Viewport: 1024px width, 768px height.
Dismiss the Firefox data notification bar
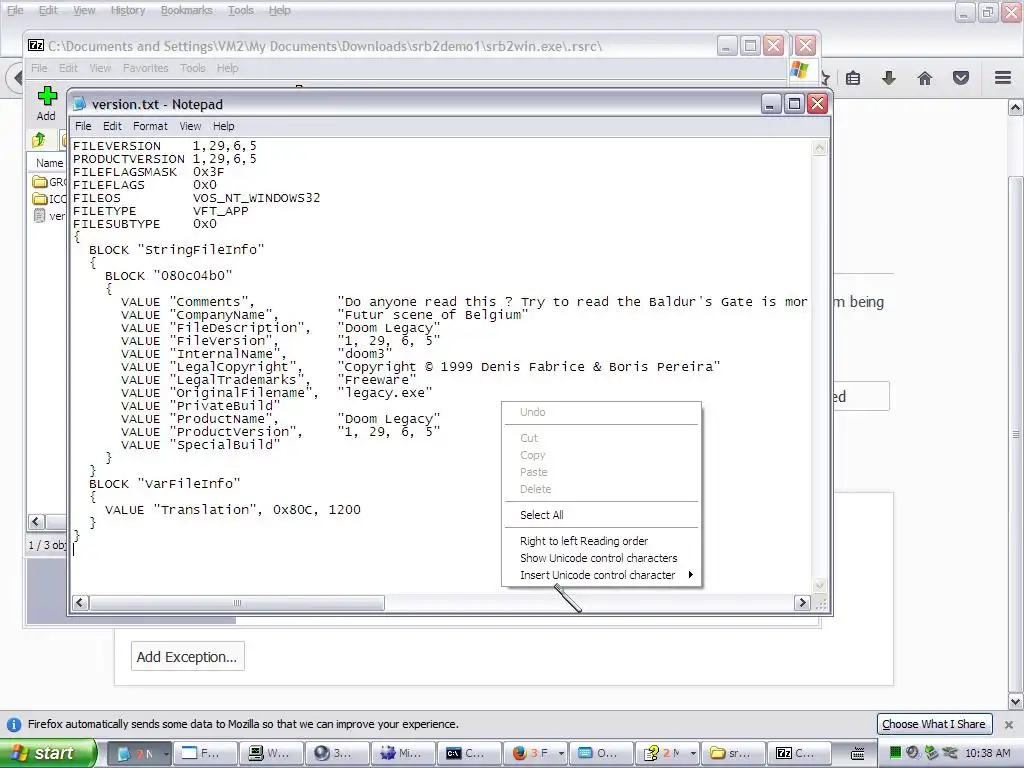tap(1009, 724)
